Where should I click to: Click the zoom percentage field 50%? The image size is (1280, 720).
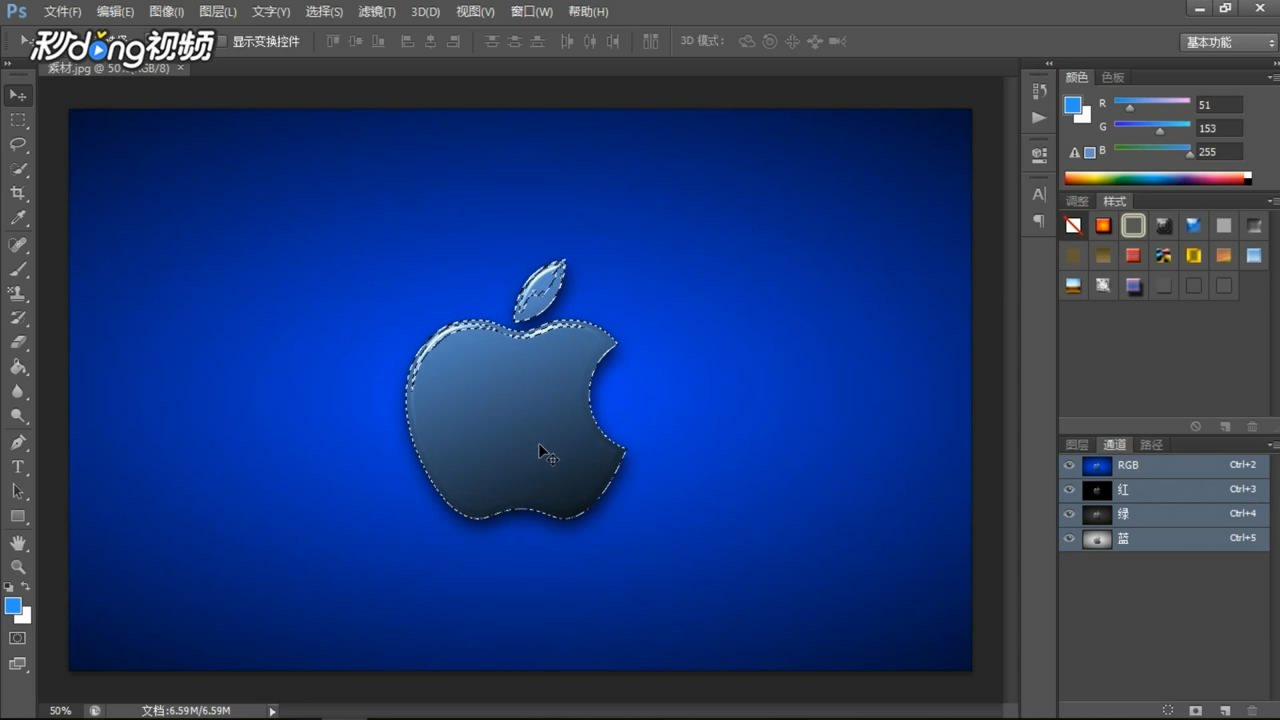click(x=60, y=711)
